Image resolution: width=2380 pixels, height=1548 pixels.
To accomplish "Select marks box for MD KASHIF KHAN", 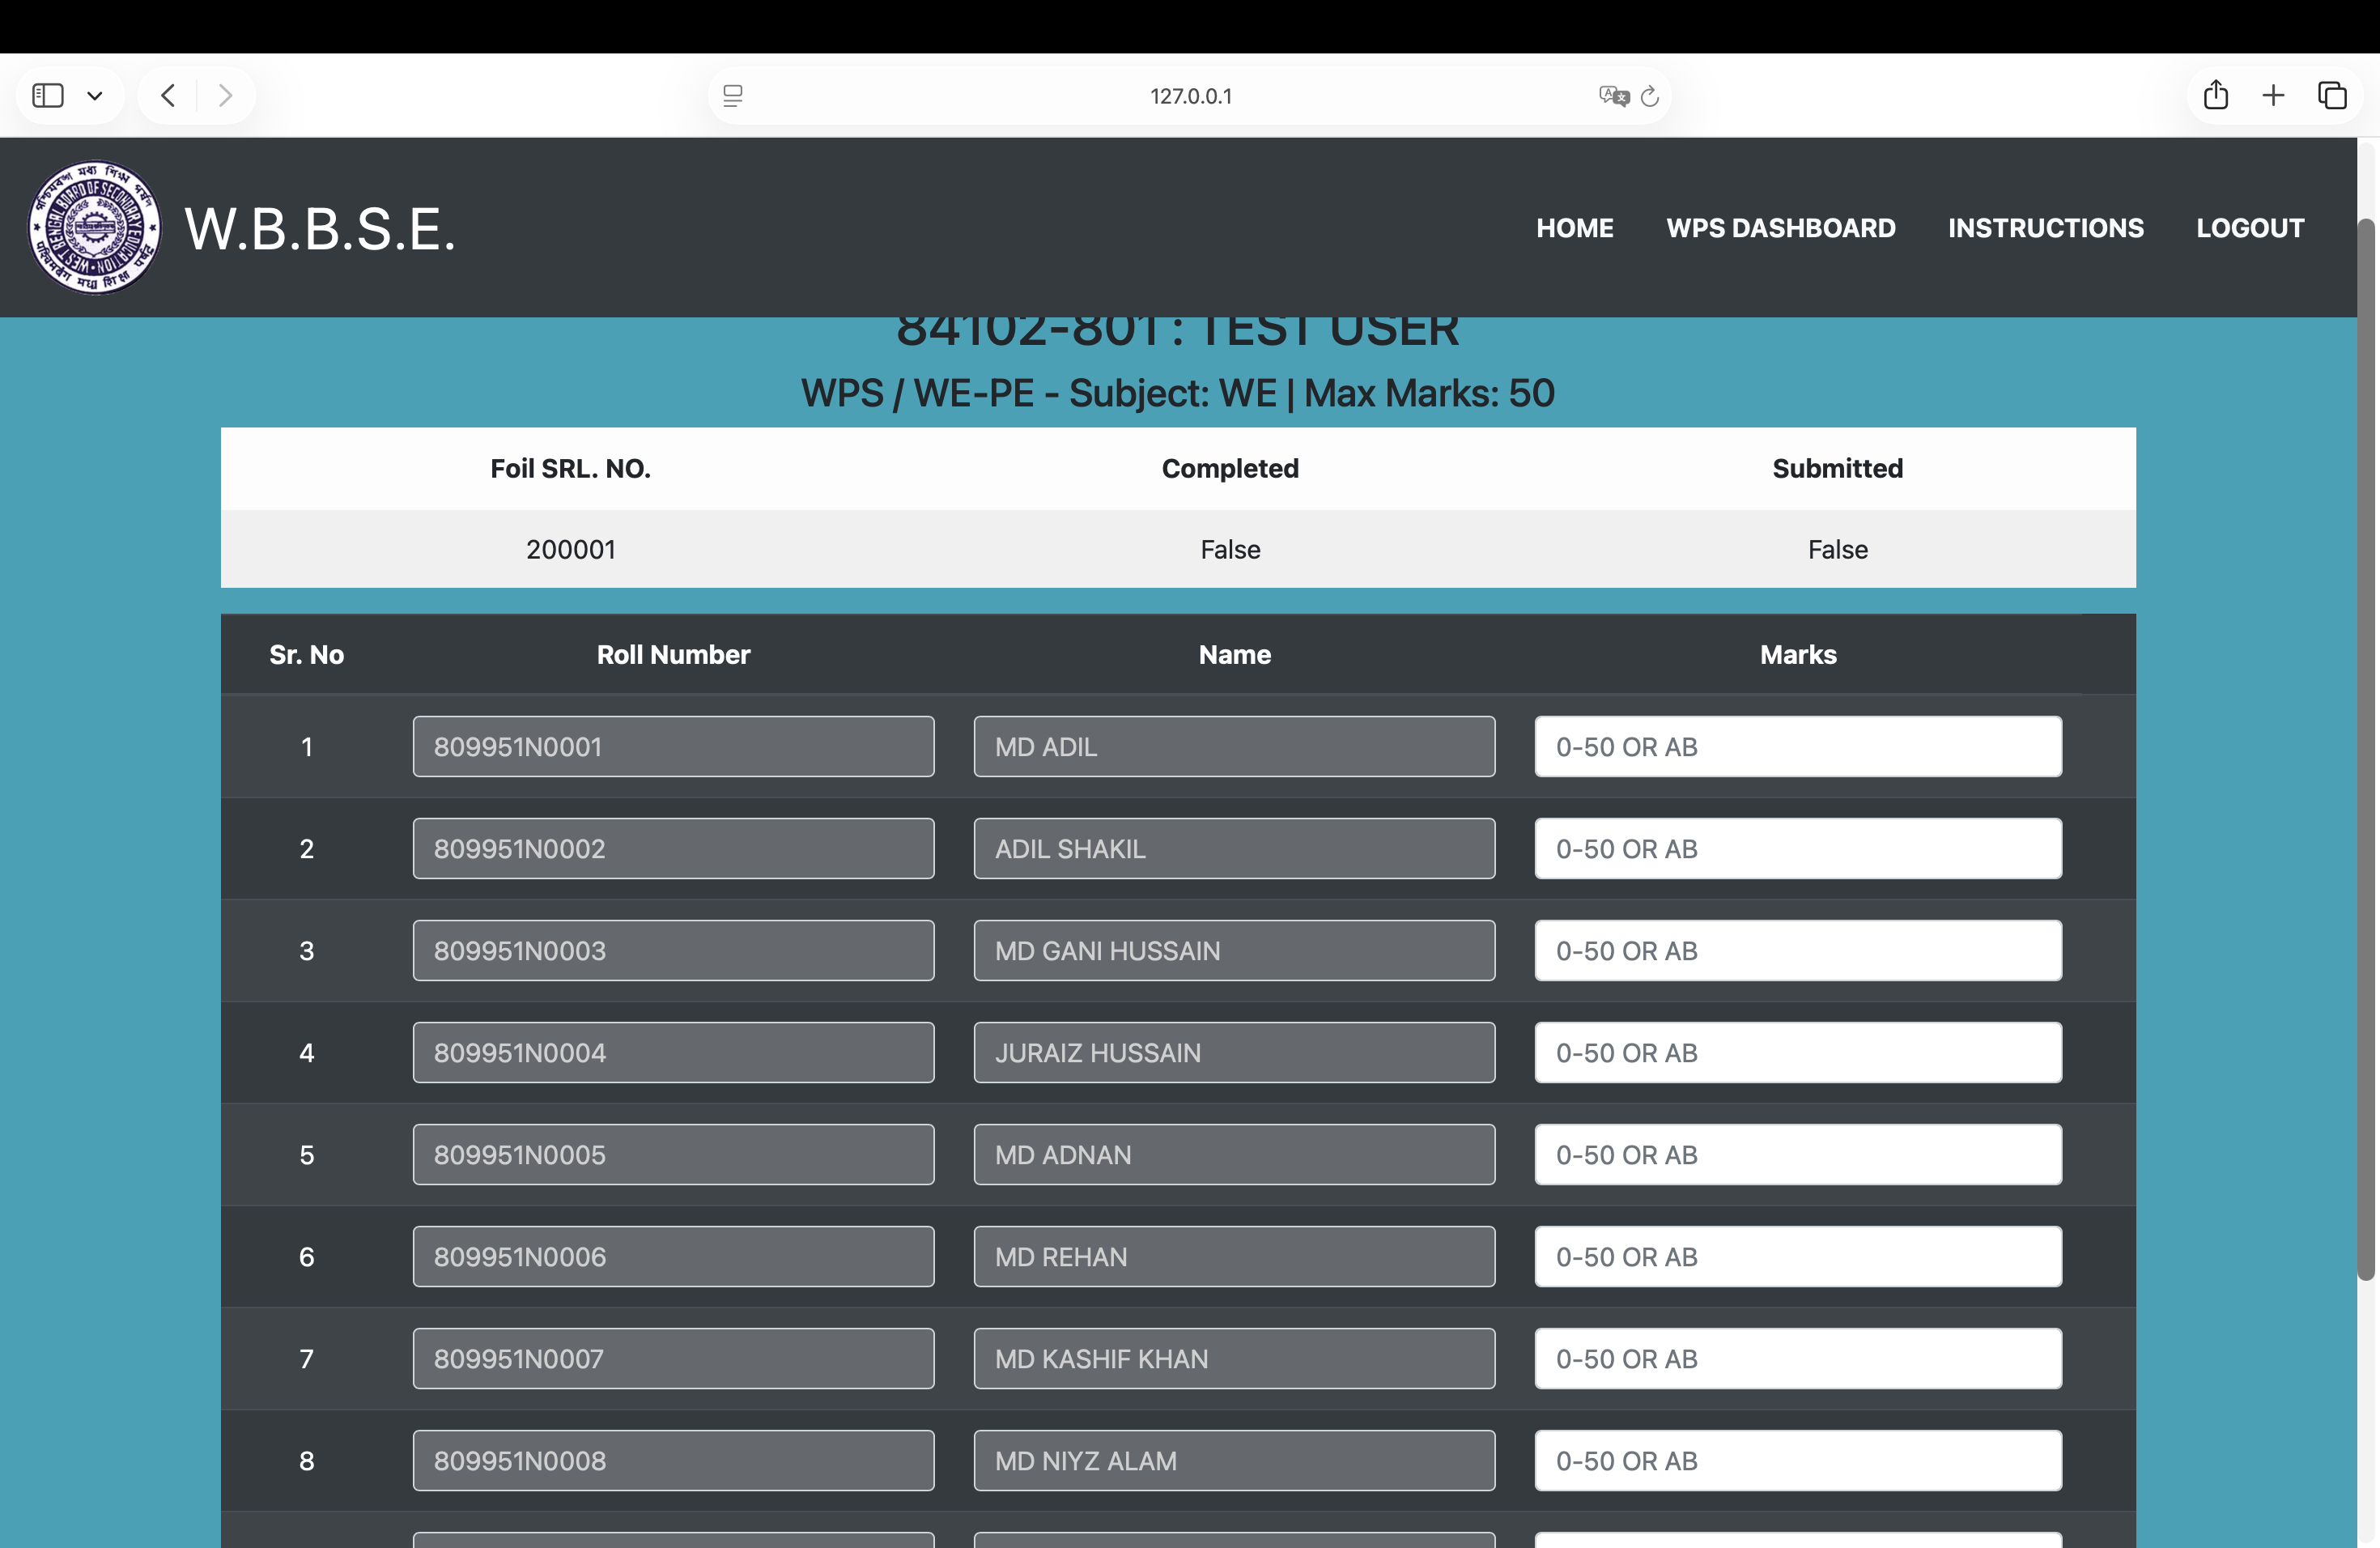I will point(1797,1359).
